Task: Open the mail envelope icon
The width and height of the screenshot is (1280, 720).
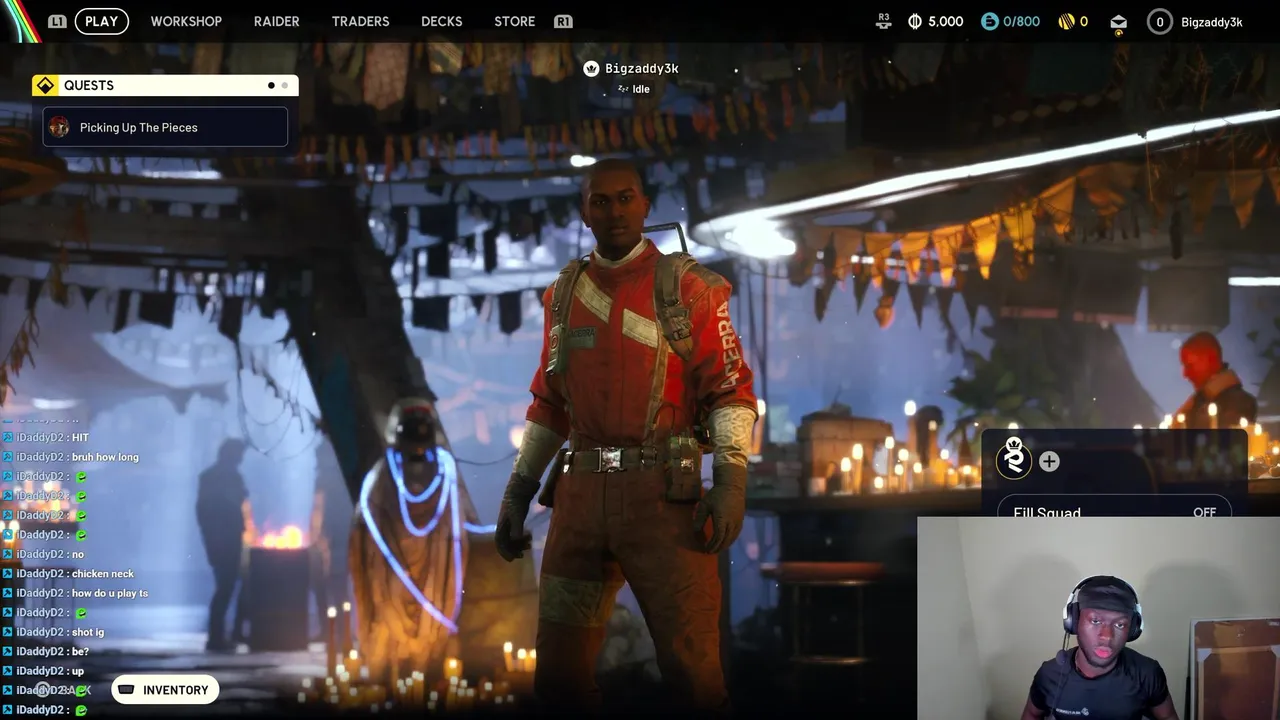Action: point(1118,22)
